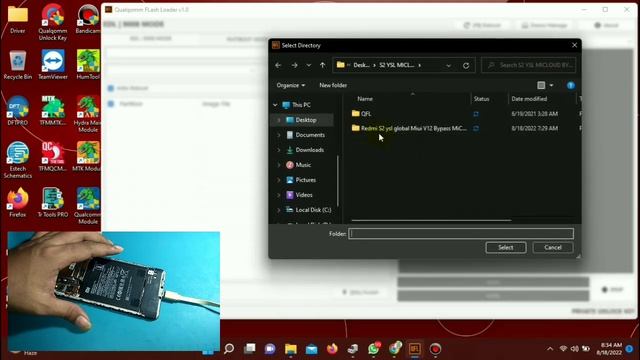Viewport: 640px width, 360px height.
Task: Sort by the Status column header
Action: pyautogui.click(x=482, y=99)
